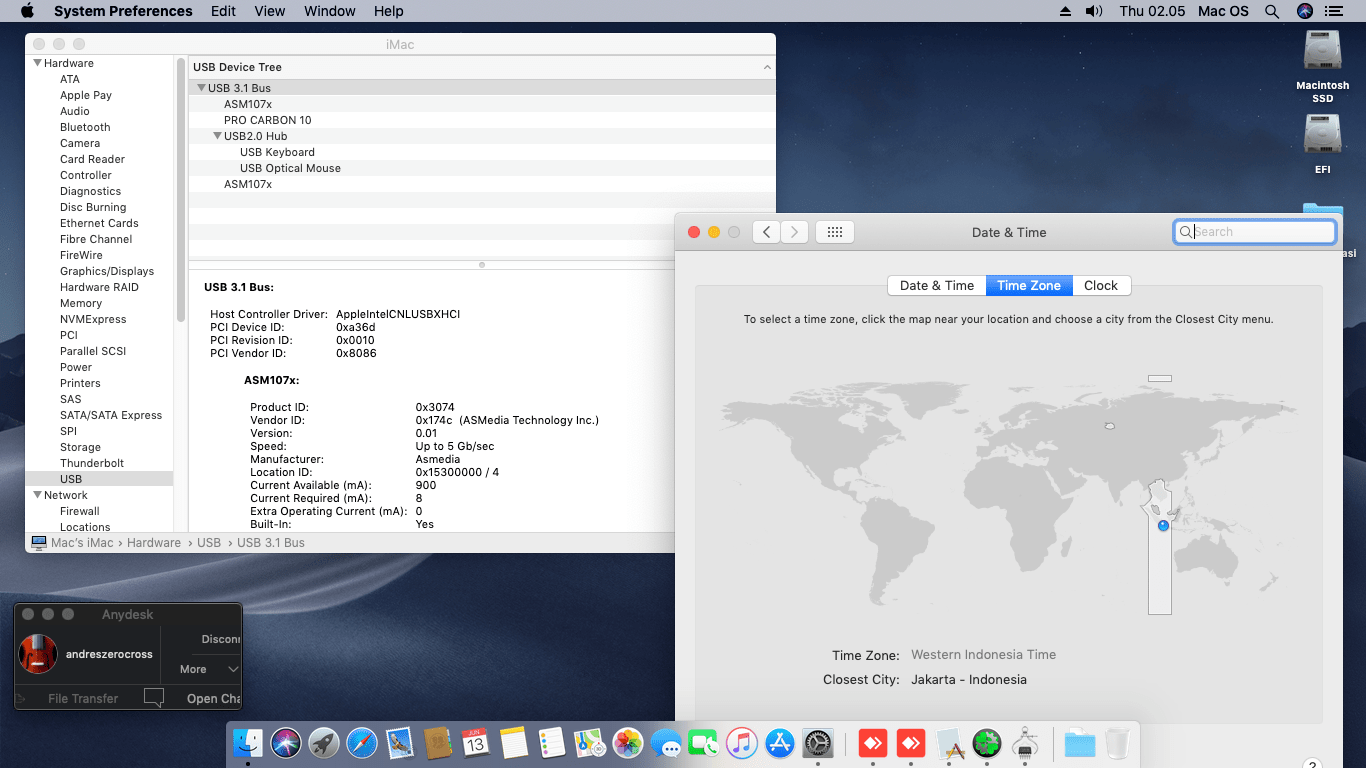Image resolution: width=1366 pixels, height=768 pixels.
Task: Open the AnyDesk More dropdown
Action: 209,669
